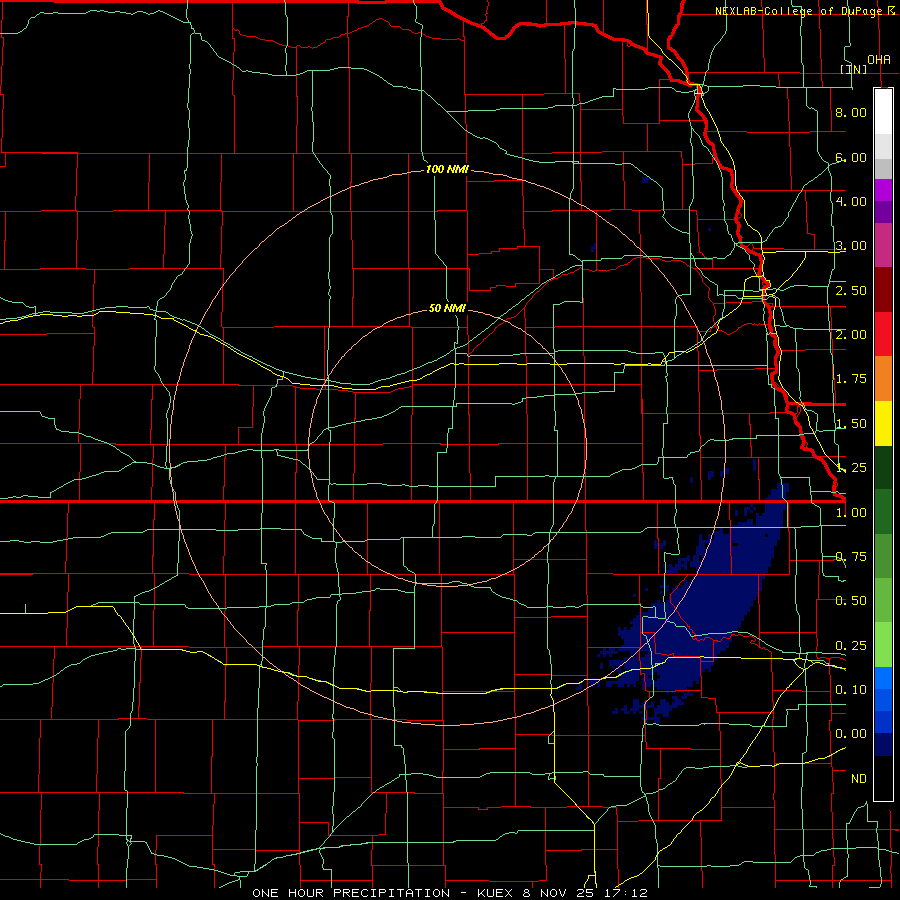This screenshot has height=900, width=900.
Task: Click the 0.00 legend value
Action: [x=851, y=734]
